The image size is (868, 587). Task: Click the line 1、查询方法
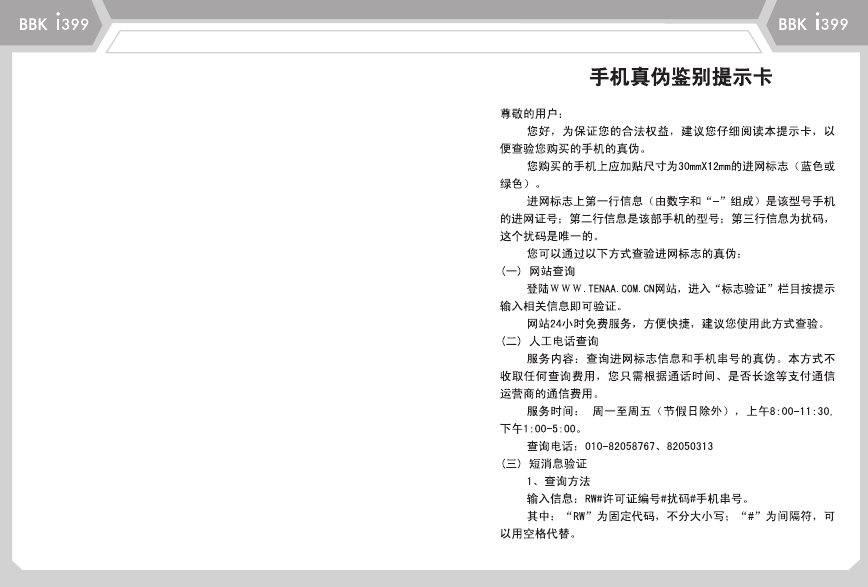(x=559, y=481)
